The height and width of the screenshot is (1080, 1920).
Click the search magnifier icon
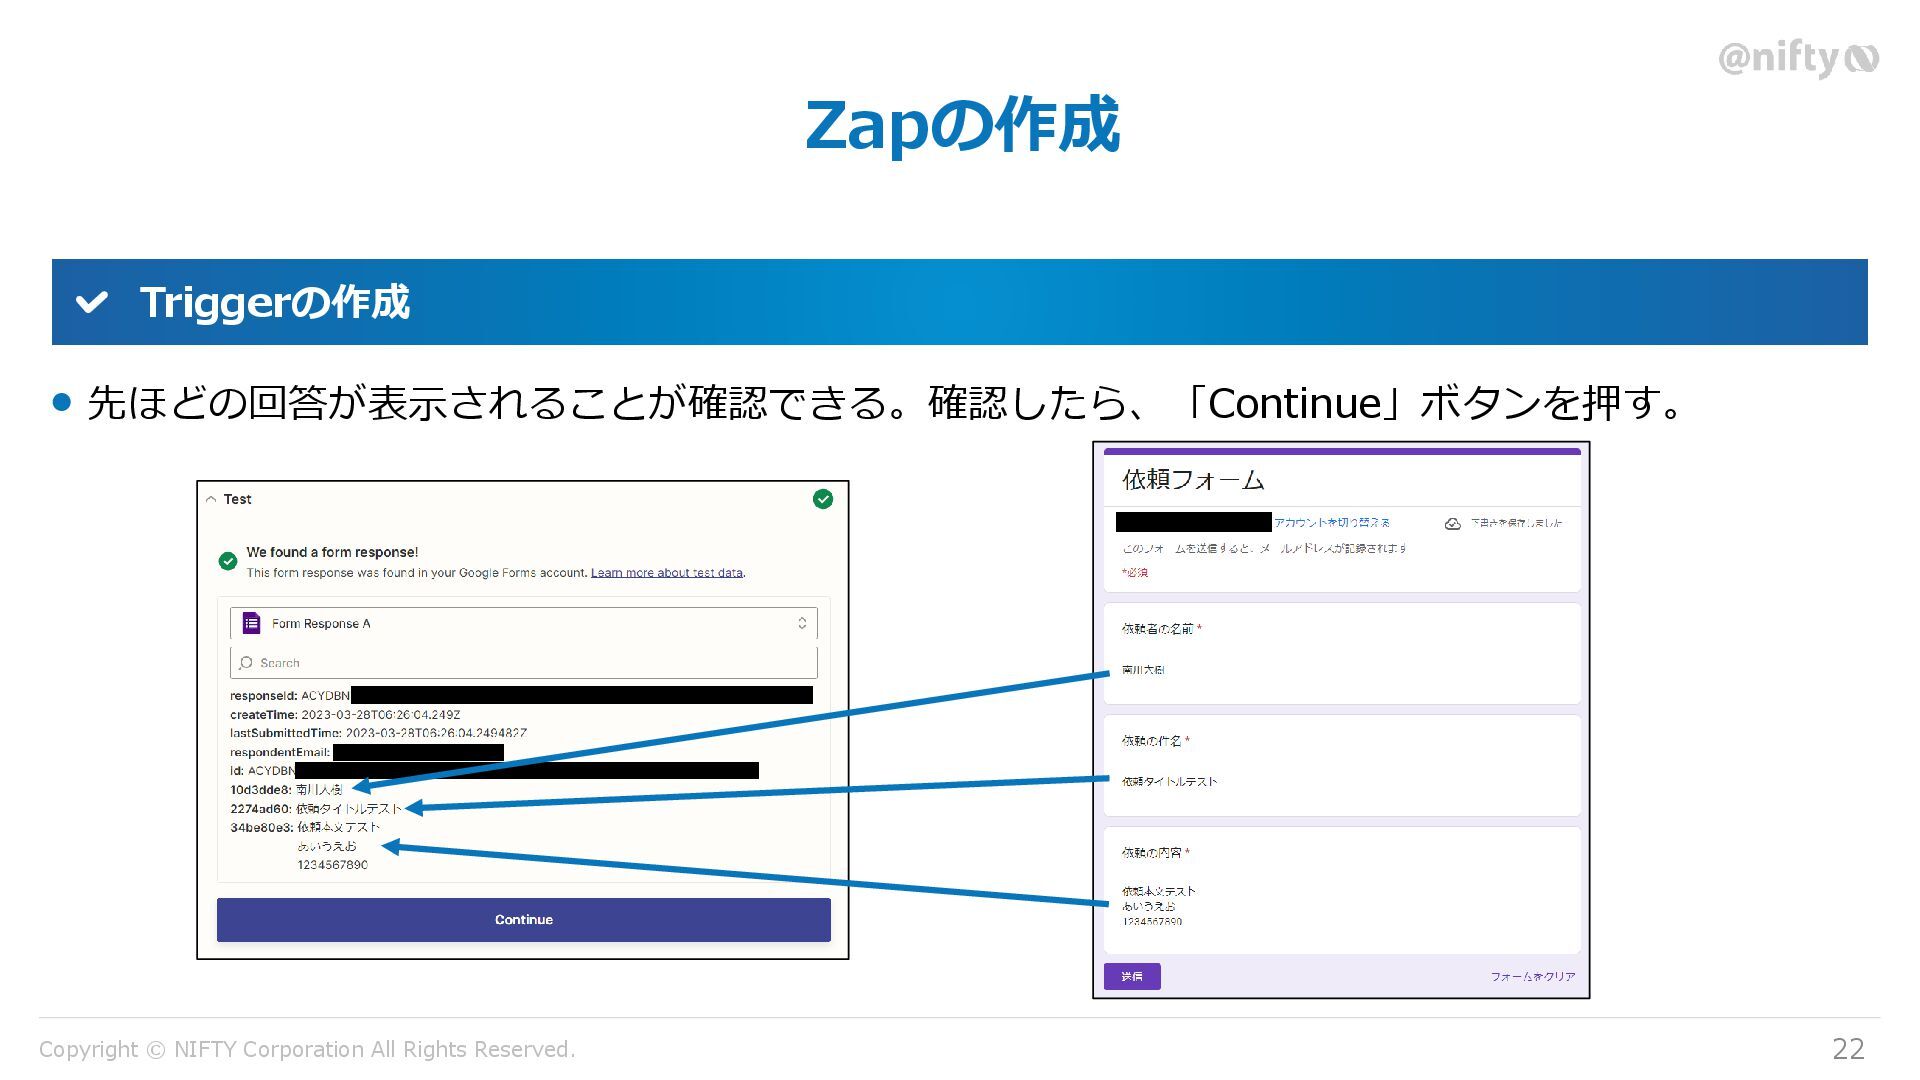(246, 662)
